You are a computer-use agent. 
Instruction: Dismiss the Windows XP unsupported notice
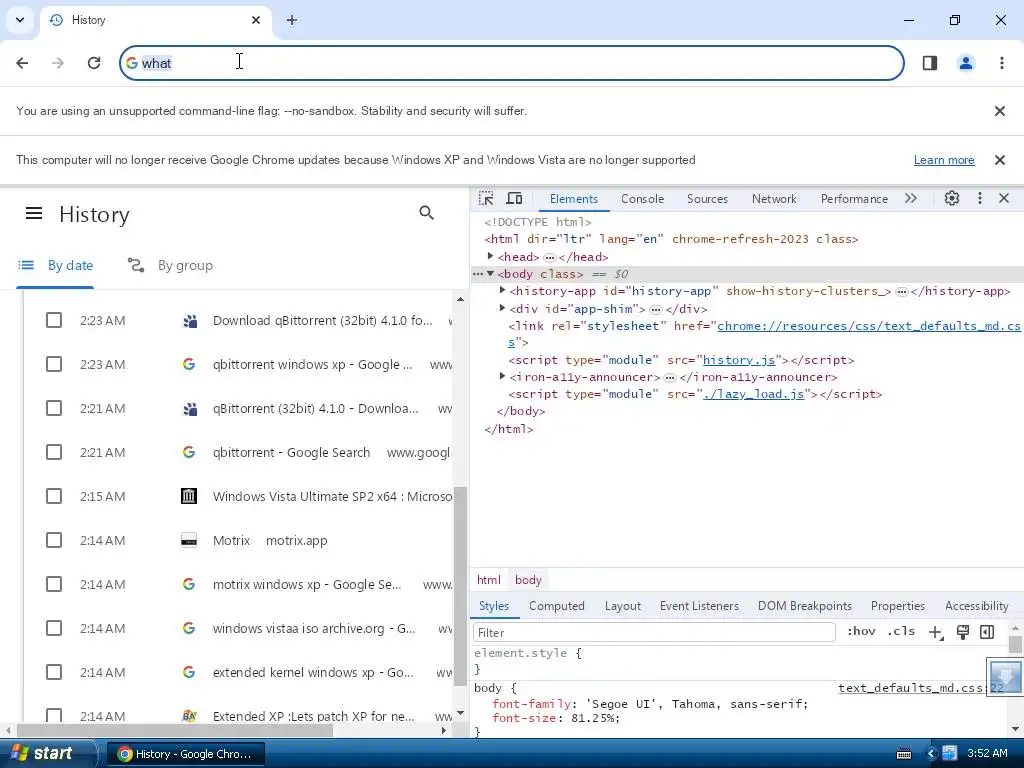[x=1000, y=160]
